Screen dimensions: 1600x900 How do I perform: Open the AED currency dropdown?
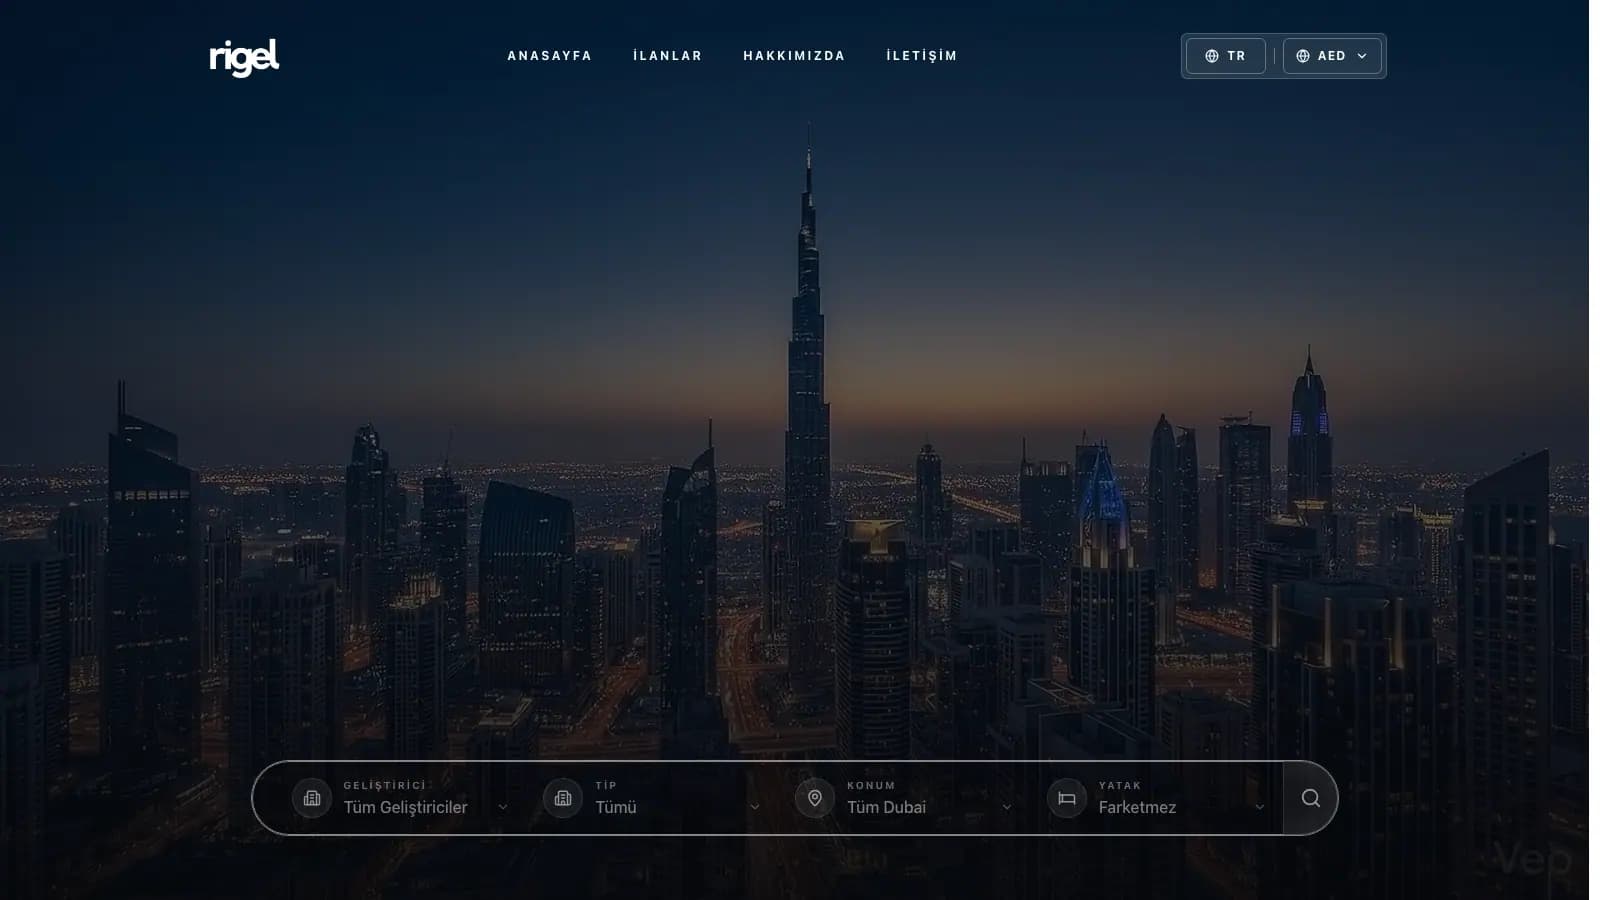coord(1332,56)
